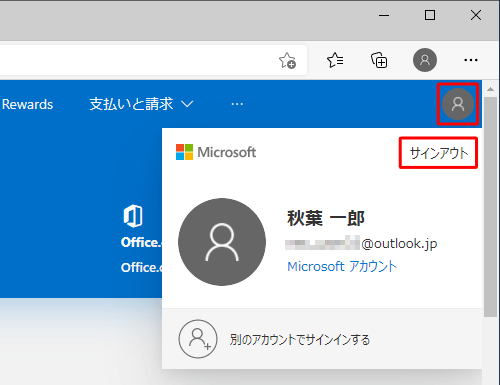Click the Microsoft account avatar in header
Viewport: 500px width, 385px height.
click(x=458, y=104)
